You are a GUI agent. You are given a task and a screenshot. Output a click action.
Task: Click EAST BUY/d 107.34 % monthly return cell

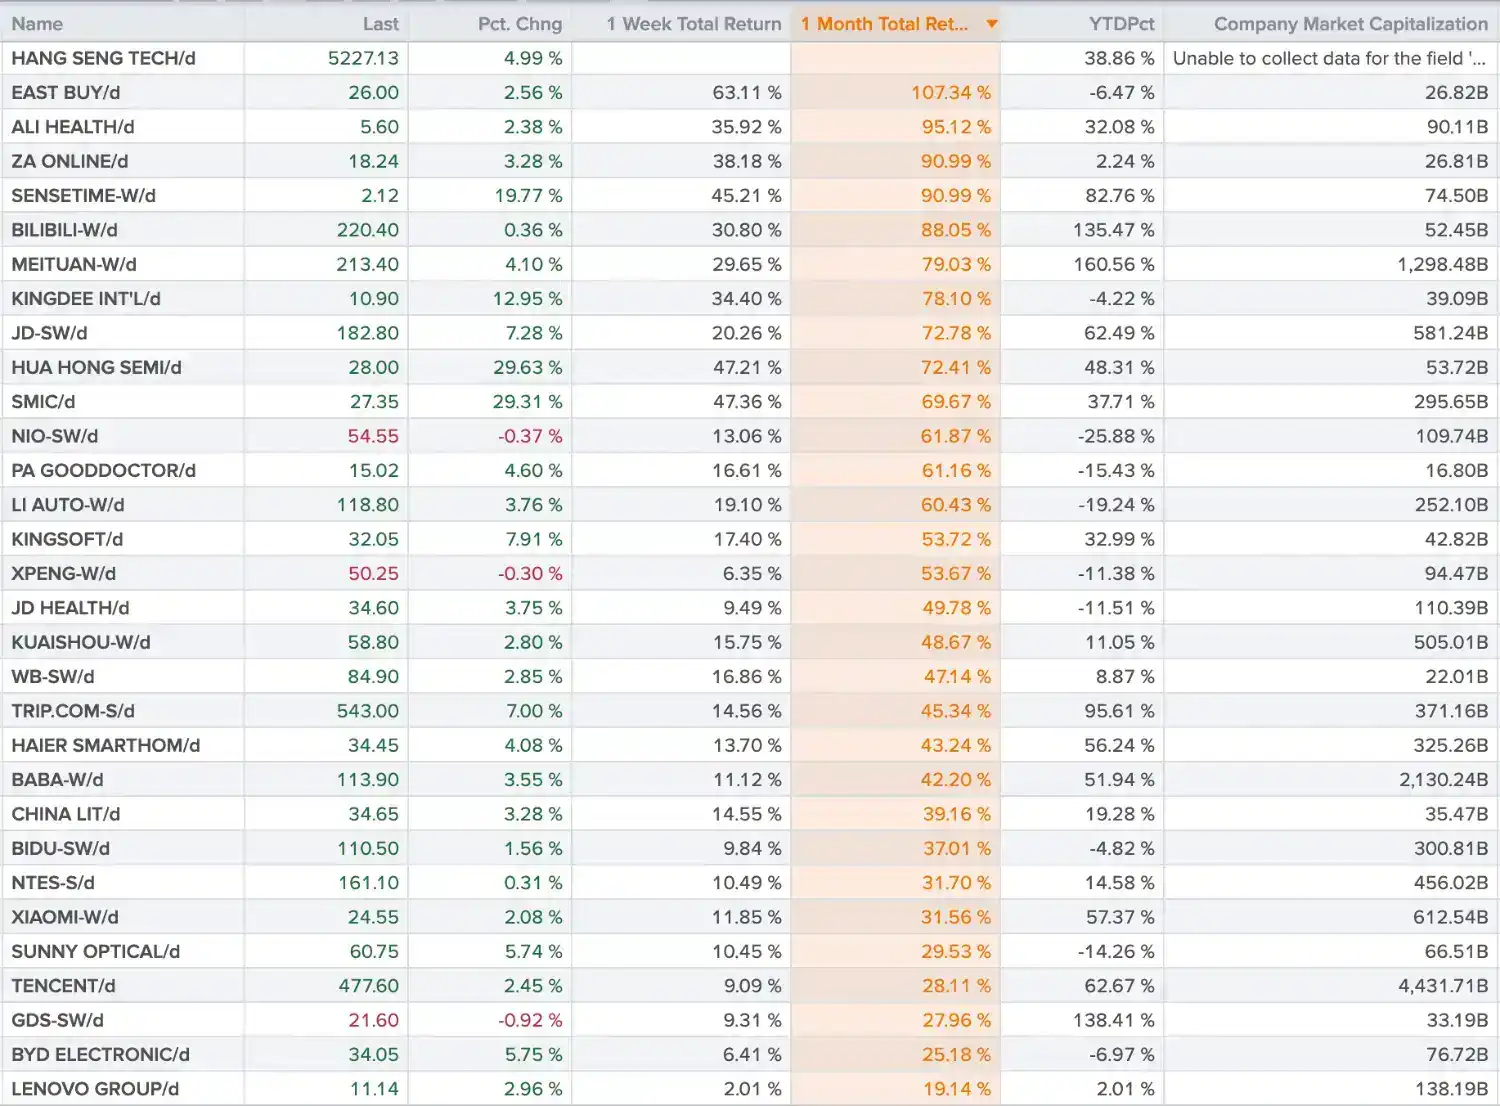coord(951,92)
